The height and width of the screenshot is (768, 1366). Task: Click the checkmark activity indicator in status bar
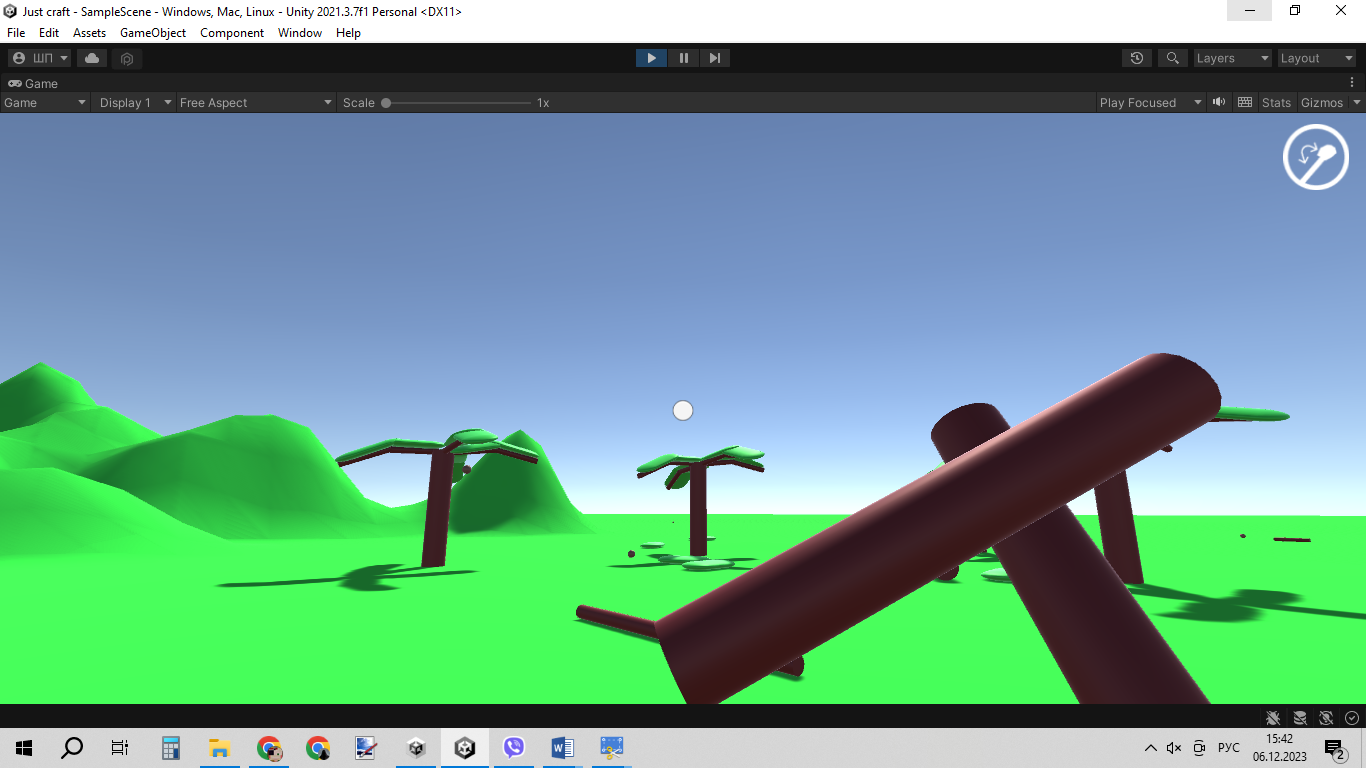[1352, 717]
